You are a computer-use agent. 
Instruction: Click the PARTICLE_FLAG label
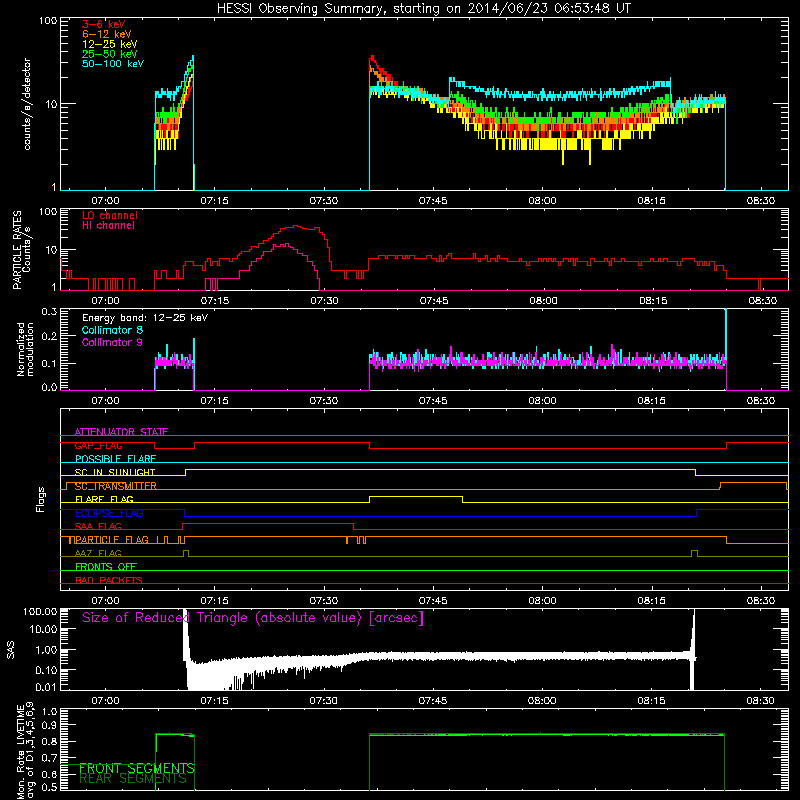pos(112,540)
